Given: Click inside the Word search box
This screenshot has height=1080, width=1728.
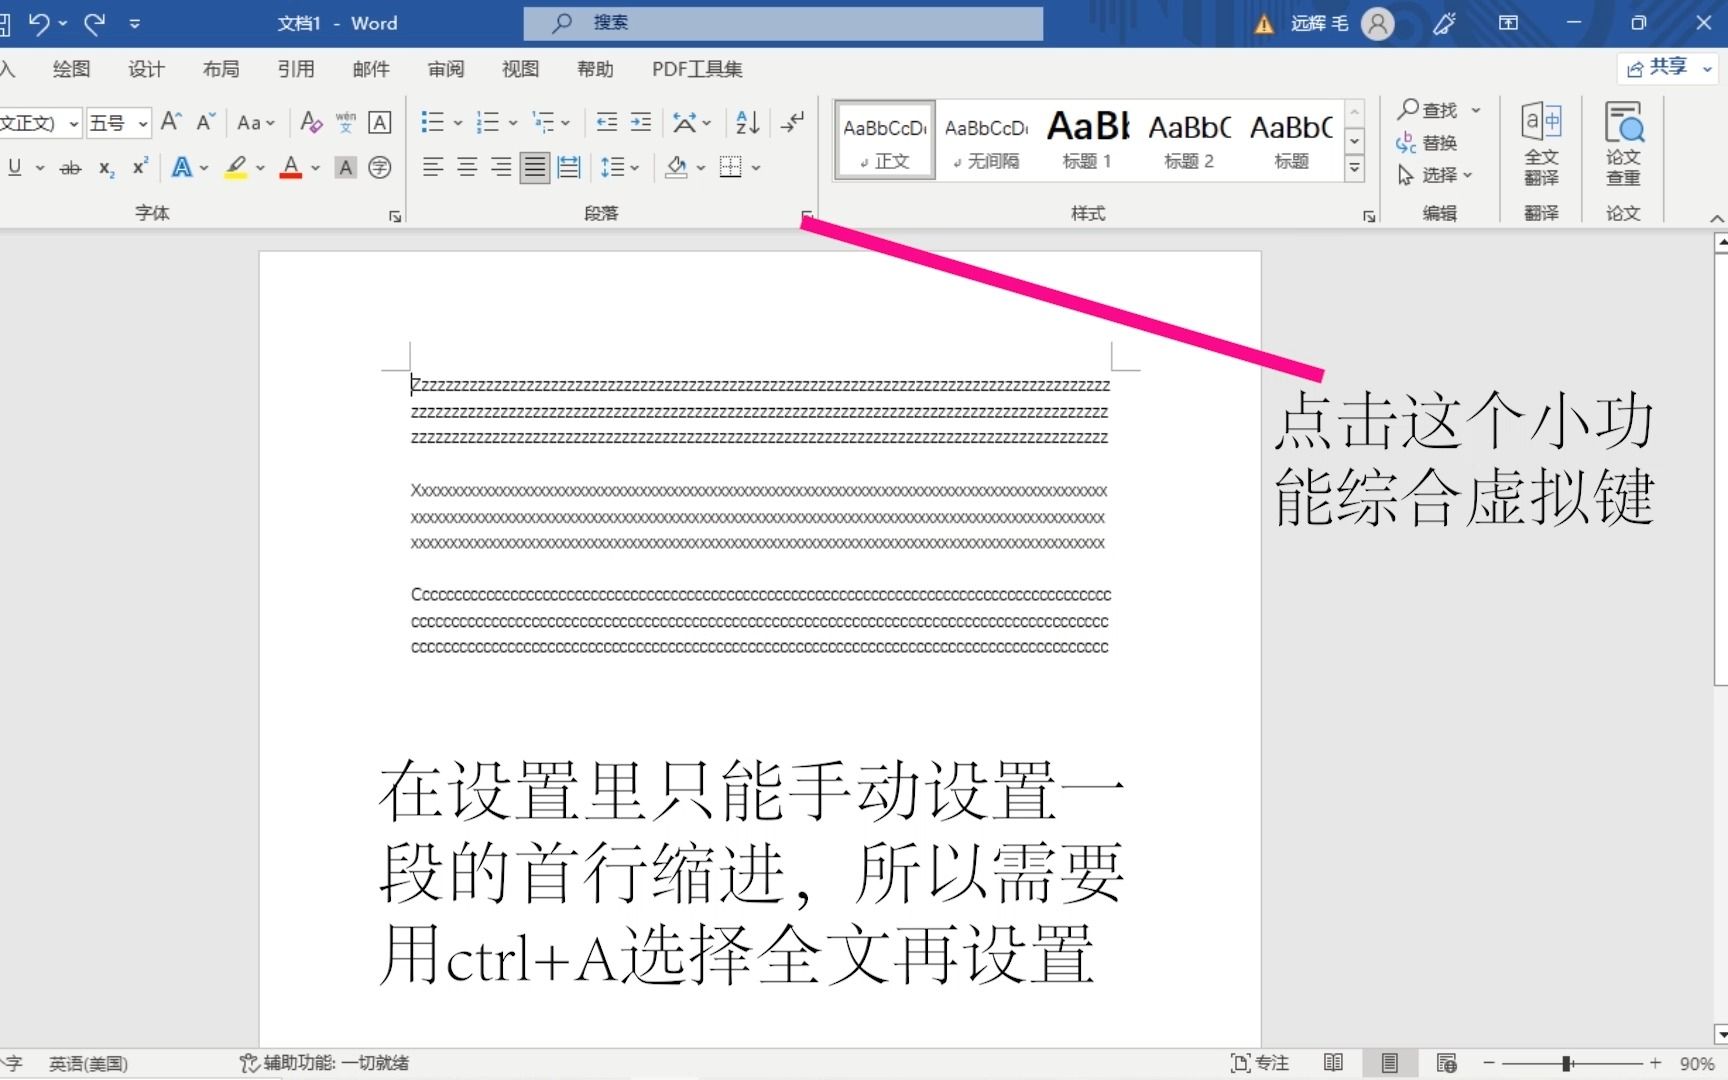Looking at the screenshot, I should pyautogui.click(x=783, y=23).
